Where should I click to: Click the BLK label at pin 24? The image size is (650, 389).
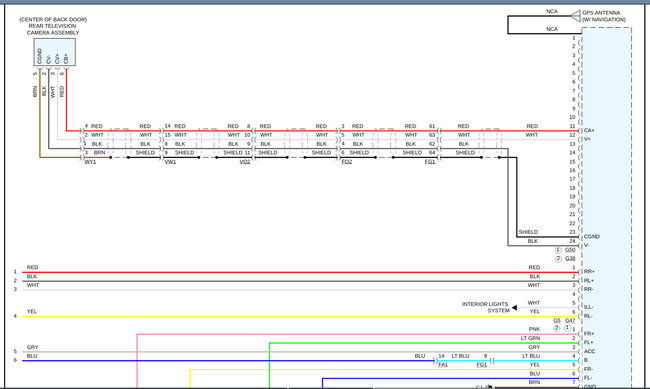click(533, 241)
